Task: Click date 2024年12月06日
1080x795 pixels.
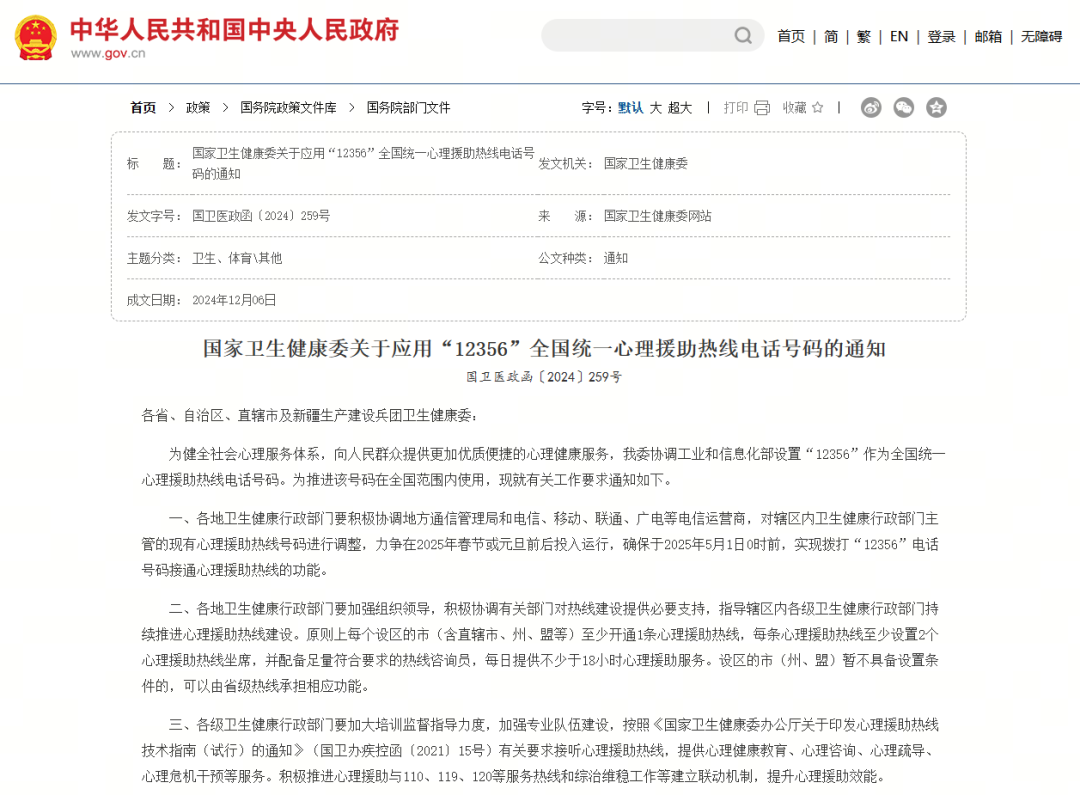Action: (234, 300)
